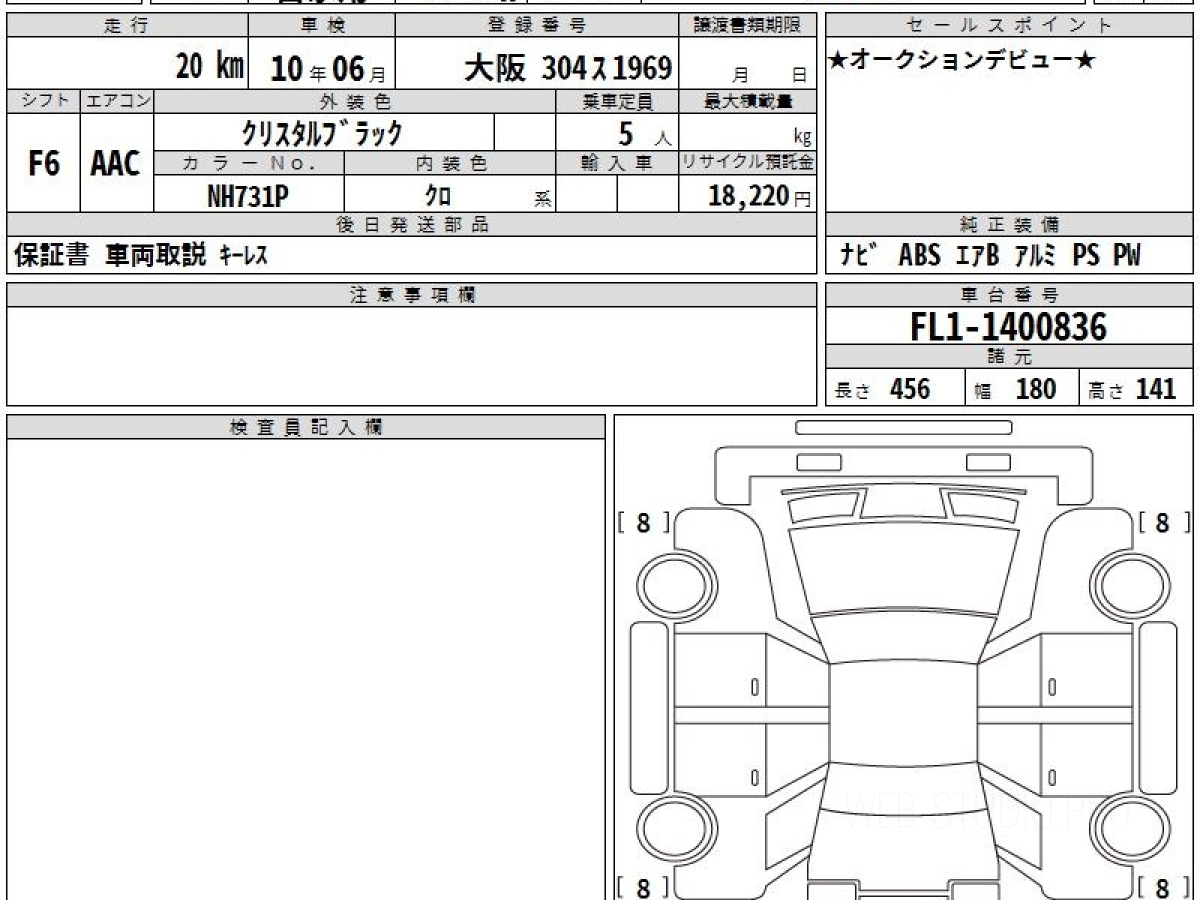Select the AAC air conditioner value

116,164
